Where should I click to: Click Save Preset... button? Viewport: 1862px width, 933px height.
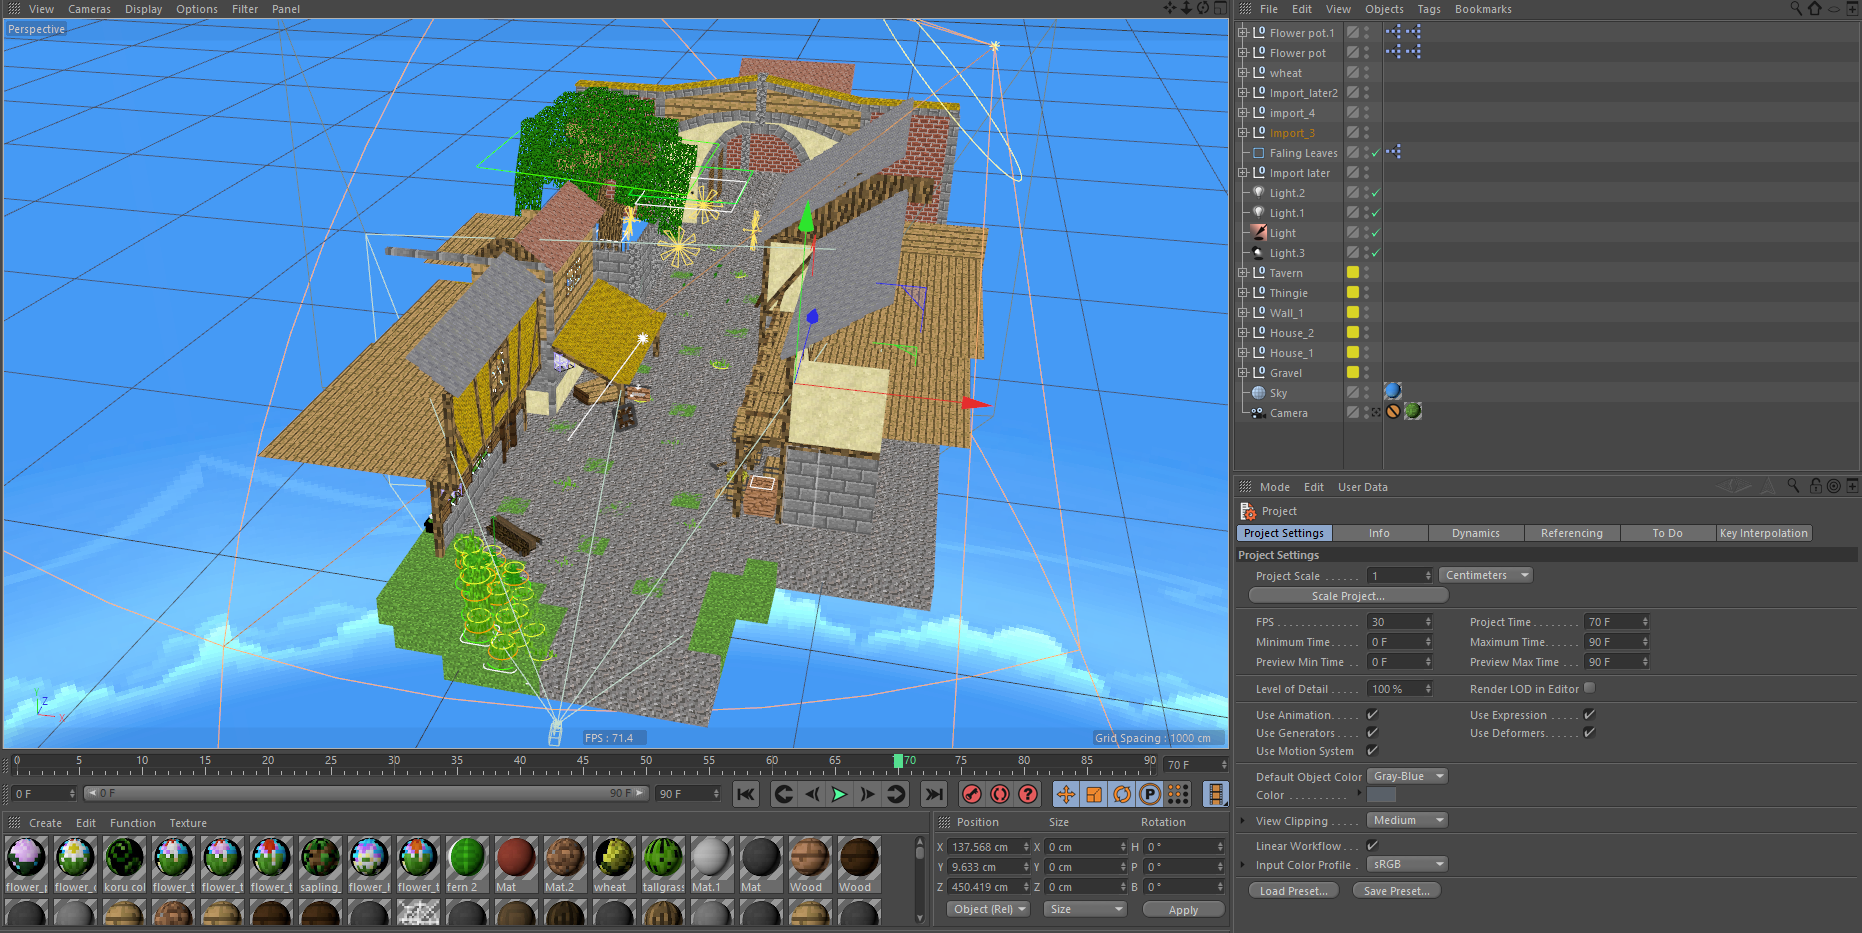[x=1397, y=891]
